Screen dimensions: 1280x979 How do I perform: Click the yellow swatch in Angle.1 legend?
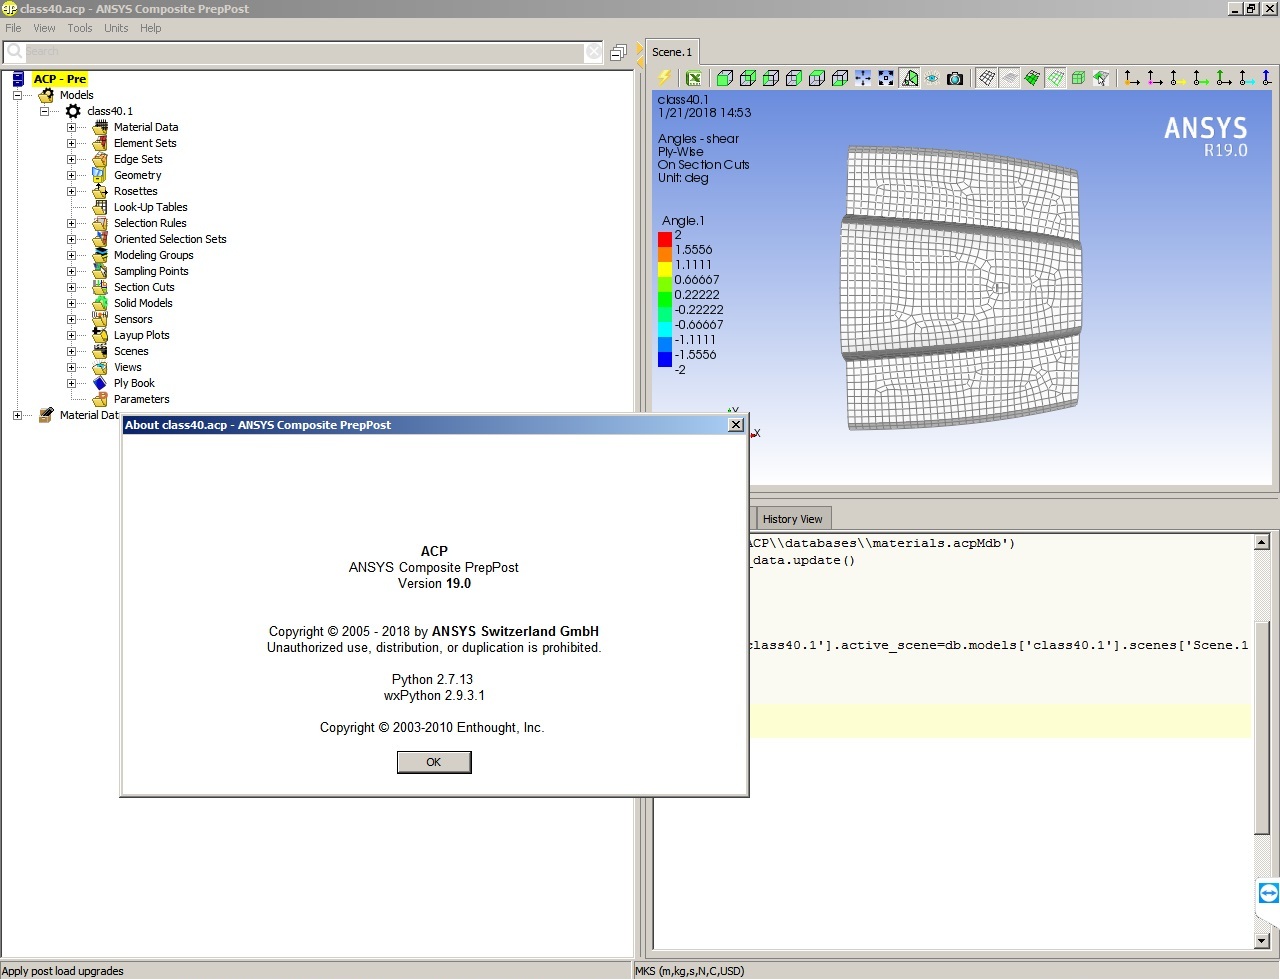coord(665,269)
